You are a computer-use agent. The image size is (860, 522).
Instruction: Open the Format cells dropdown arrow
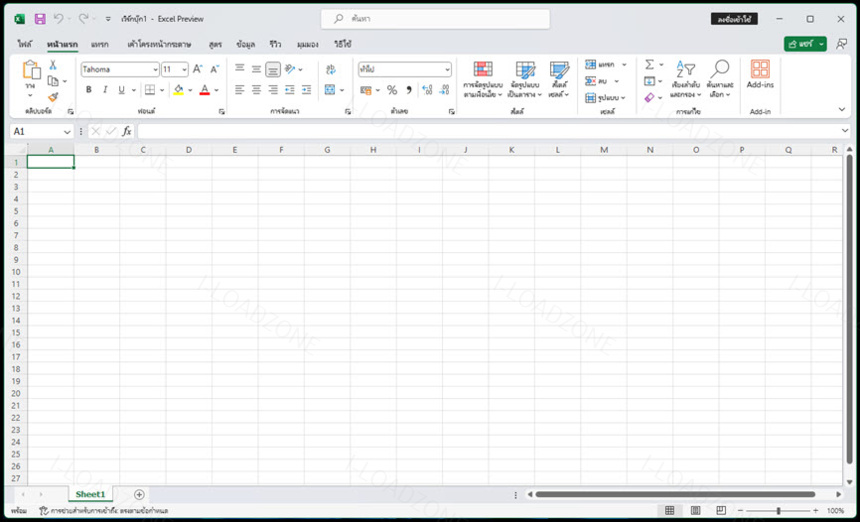click(x=623, y=98)
